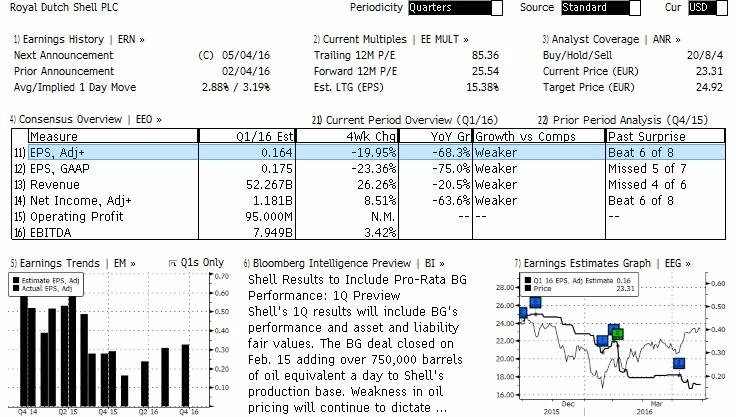Click the Measure column header
The image size is (736, 417).
pyautogui.click(x=113, y=136)
